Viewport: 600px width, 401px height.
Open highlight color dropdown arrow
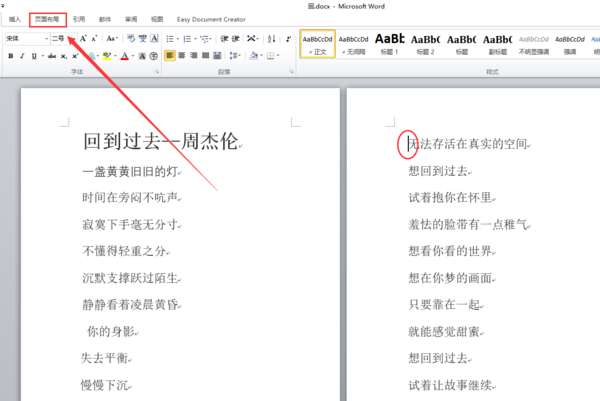pos(115,56)
